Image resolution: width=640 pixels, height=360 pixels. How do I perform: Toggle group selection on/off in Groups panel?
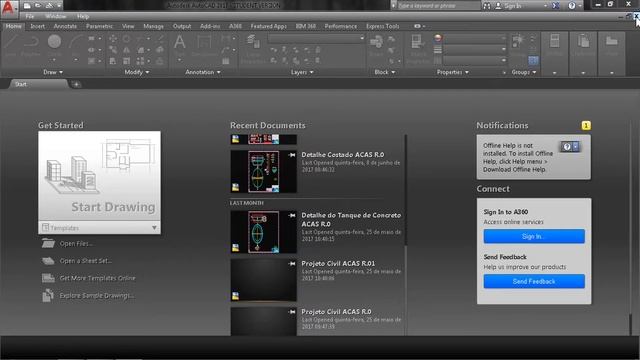tap(533, 61)
